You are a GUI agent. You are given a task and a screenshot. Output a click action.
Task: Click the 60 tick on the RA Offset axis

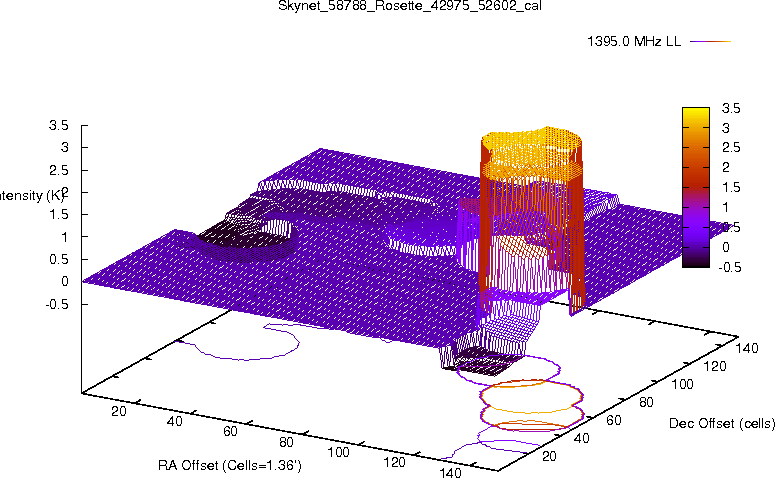click(230, 431)
